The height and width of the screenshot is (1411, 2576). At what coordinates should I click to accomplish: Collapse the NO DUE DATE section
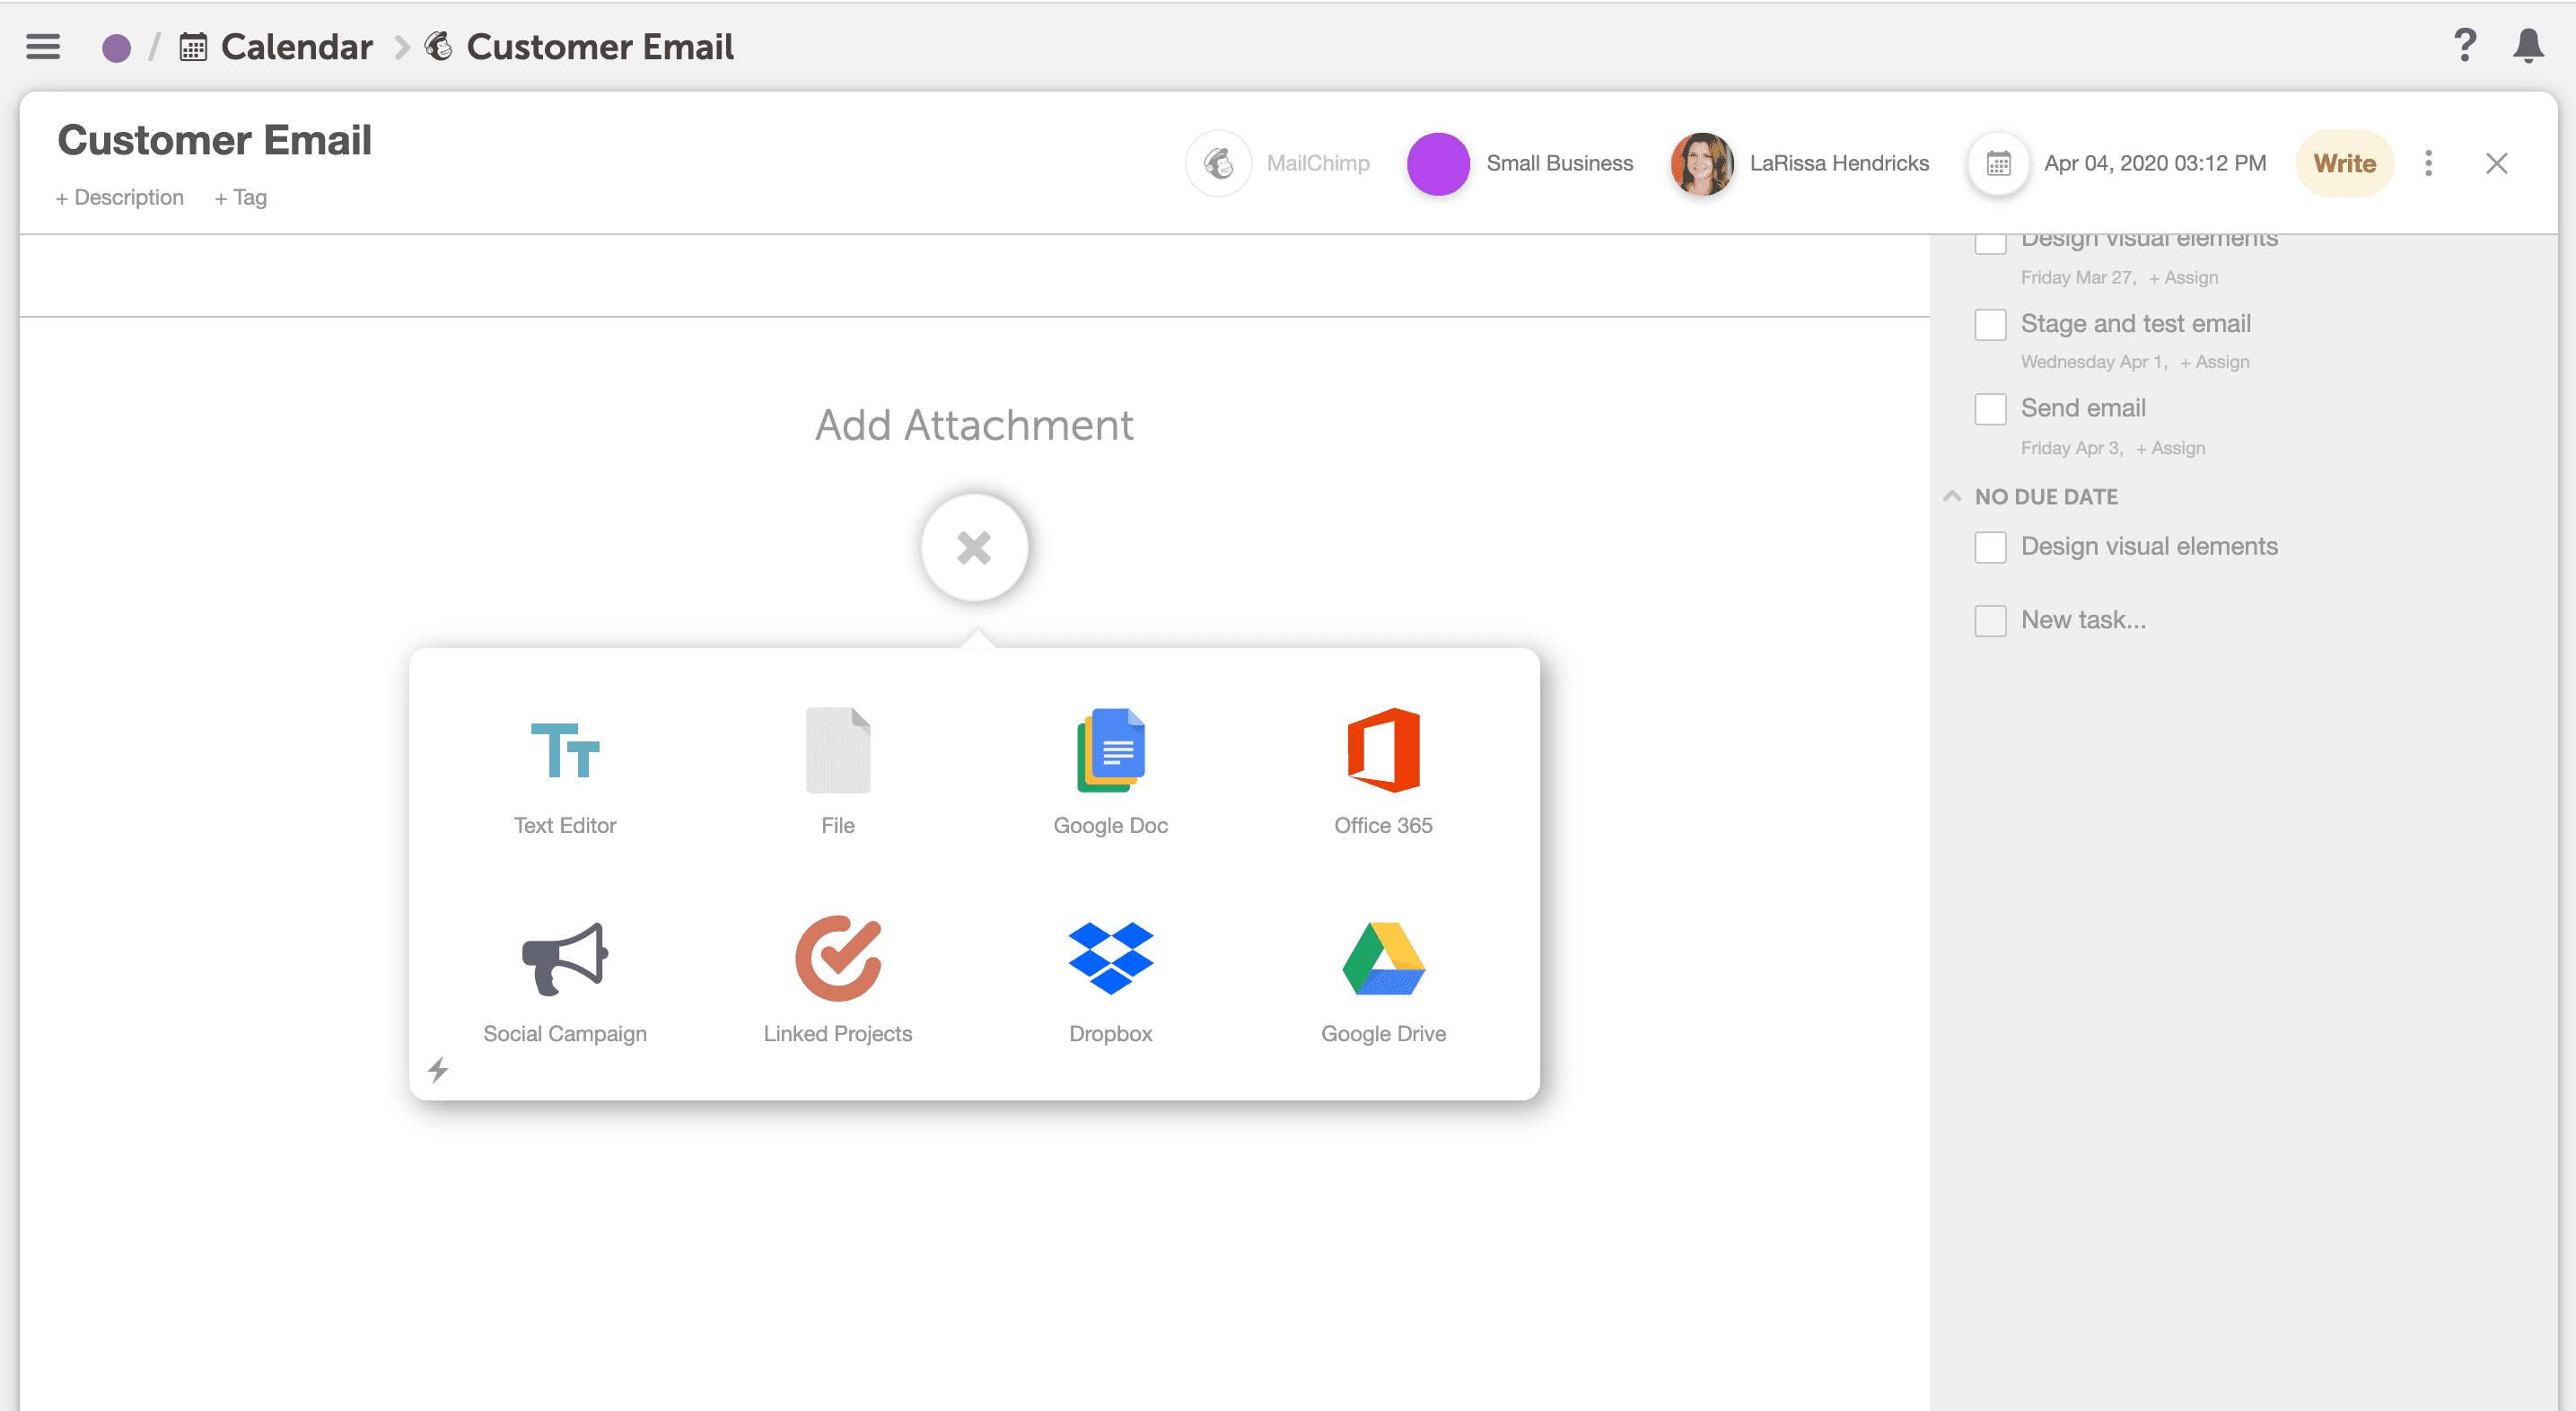1951,496
